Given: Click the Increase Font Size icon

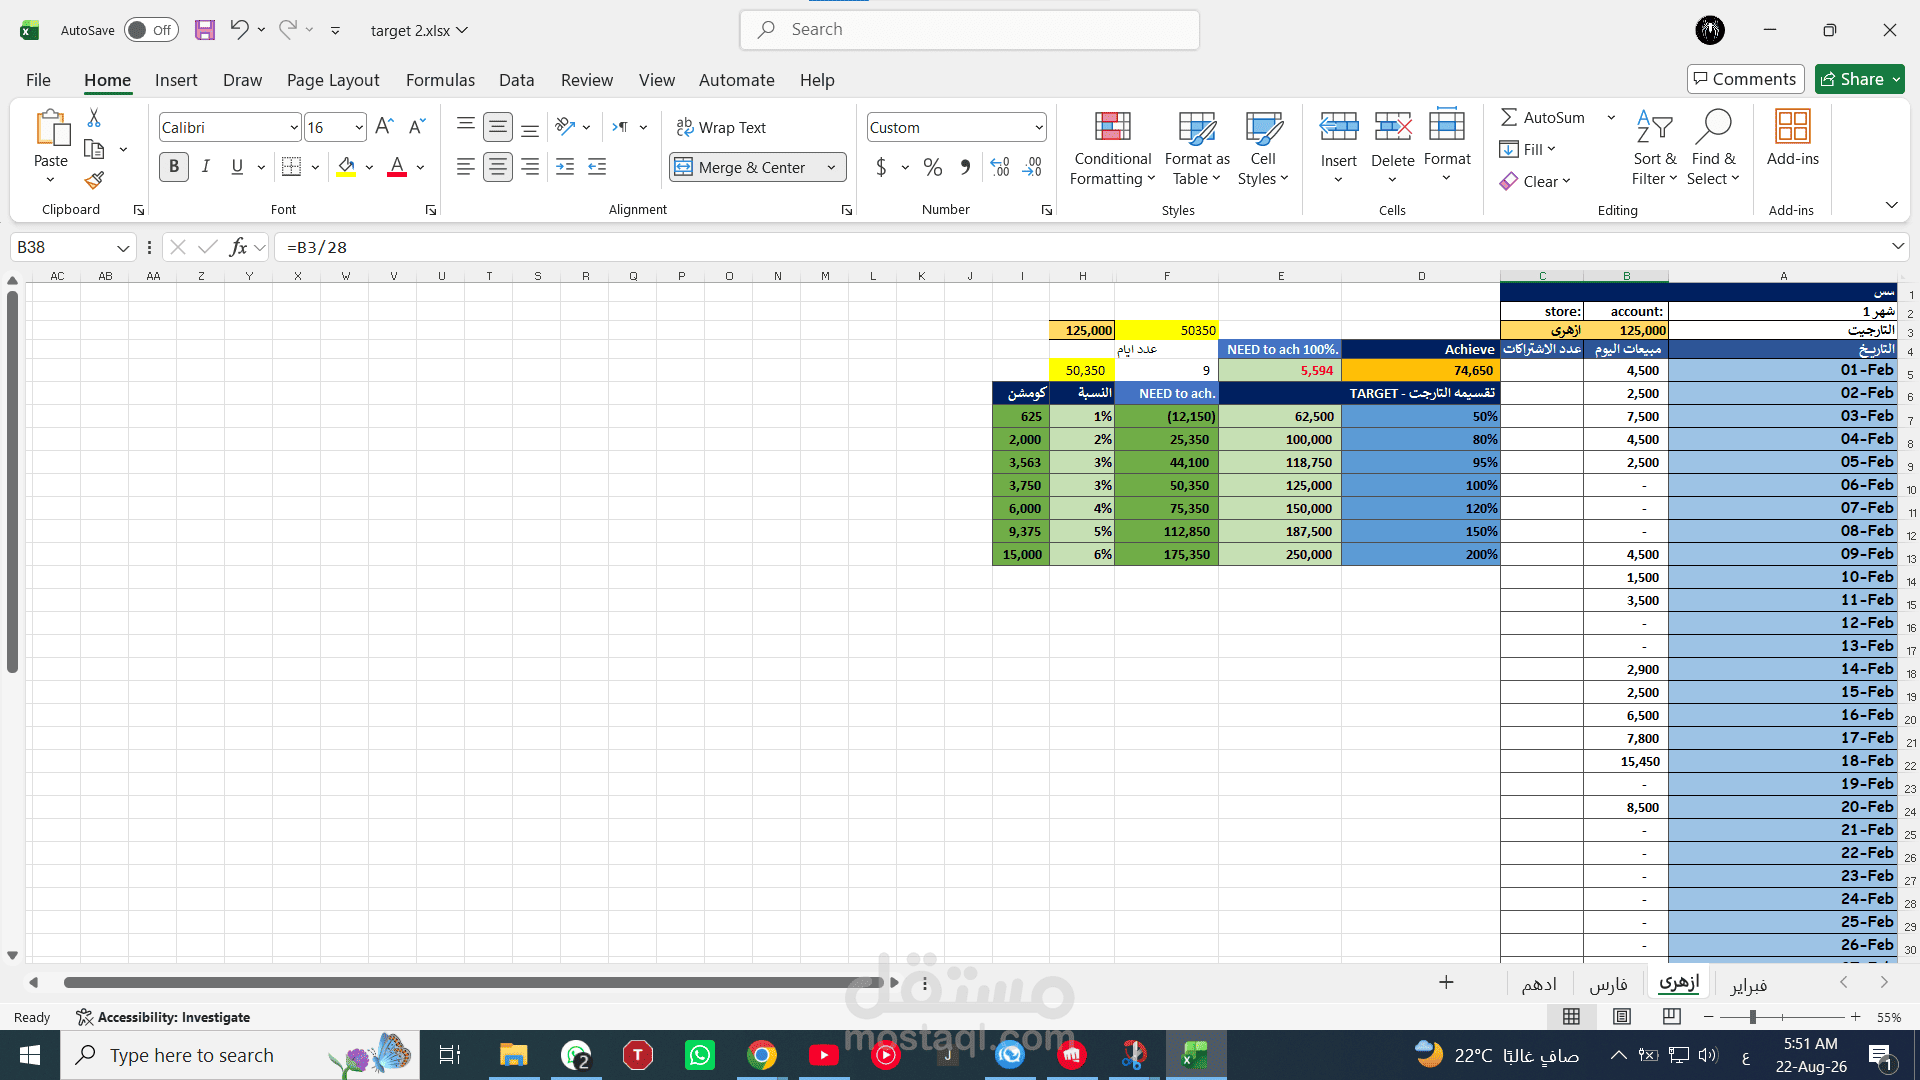Looking at the screenshot, I should [384, 127].
